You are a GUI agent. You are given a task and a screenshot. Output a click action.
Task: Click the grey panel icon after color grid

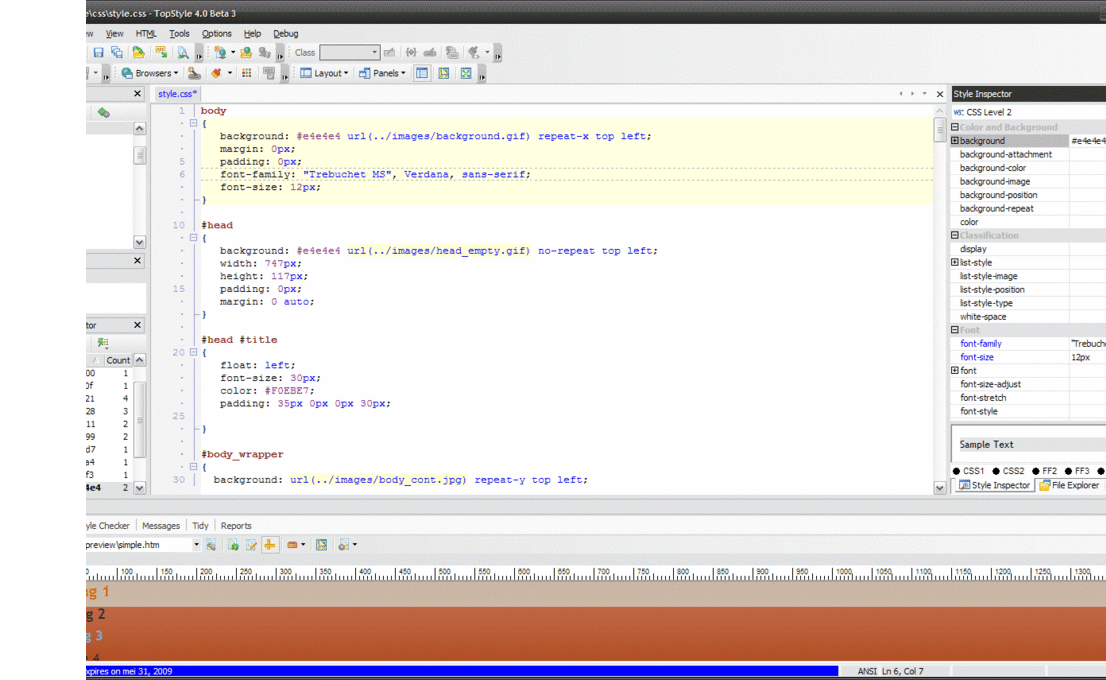269,73
